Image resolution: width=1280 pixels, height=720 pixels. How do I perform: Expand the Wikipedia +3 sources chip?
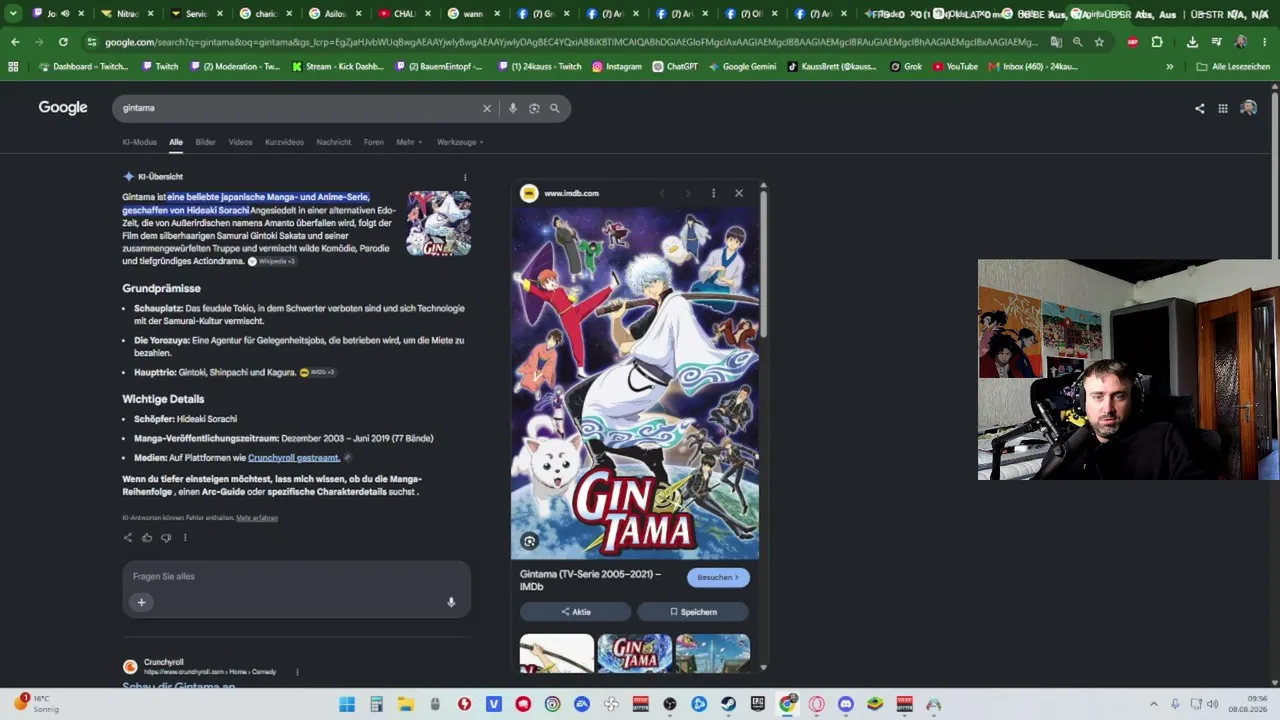pyautogui.click(x=271, y=261)
